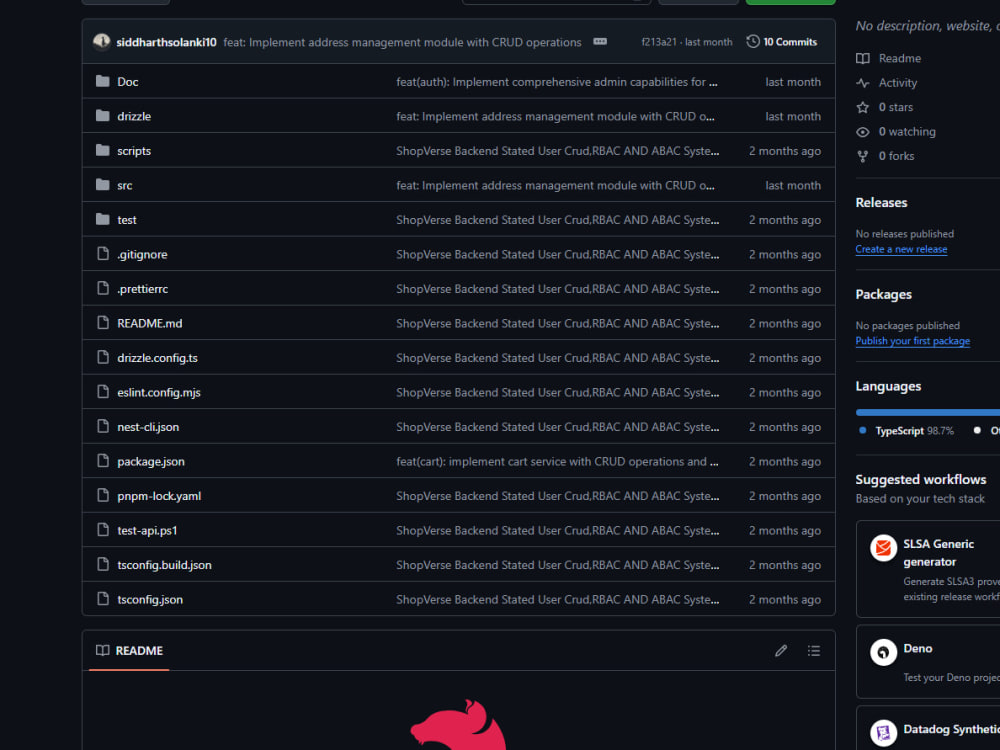Click Publish your first package link
The height and width of the screenshot is (750, 1000).
point(913,341)
